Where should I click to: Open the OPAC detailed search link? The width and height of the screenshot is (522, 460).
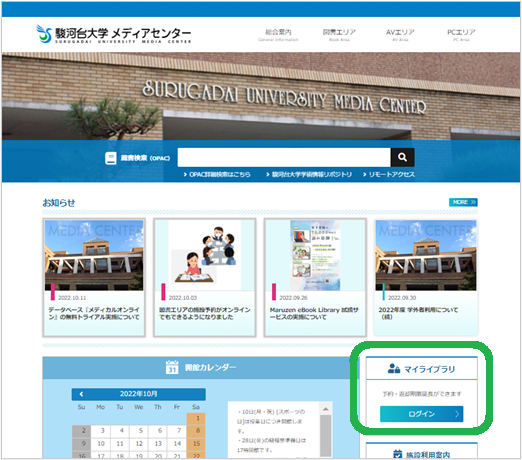tap(217, 174)
